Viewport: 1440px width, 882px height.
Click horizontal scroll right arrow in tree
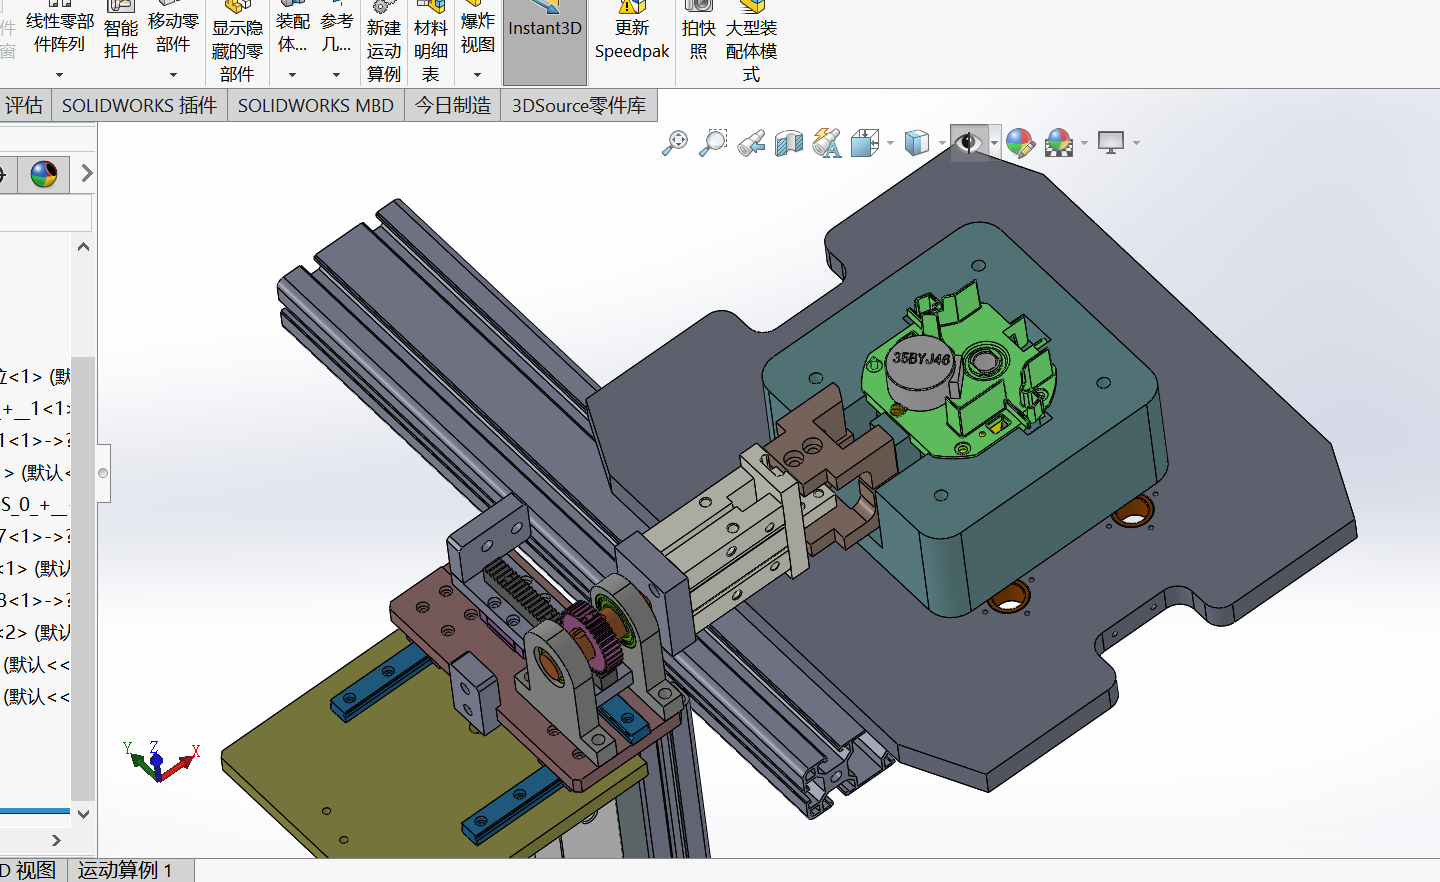click(x=56, y=840)
